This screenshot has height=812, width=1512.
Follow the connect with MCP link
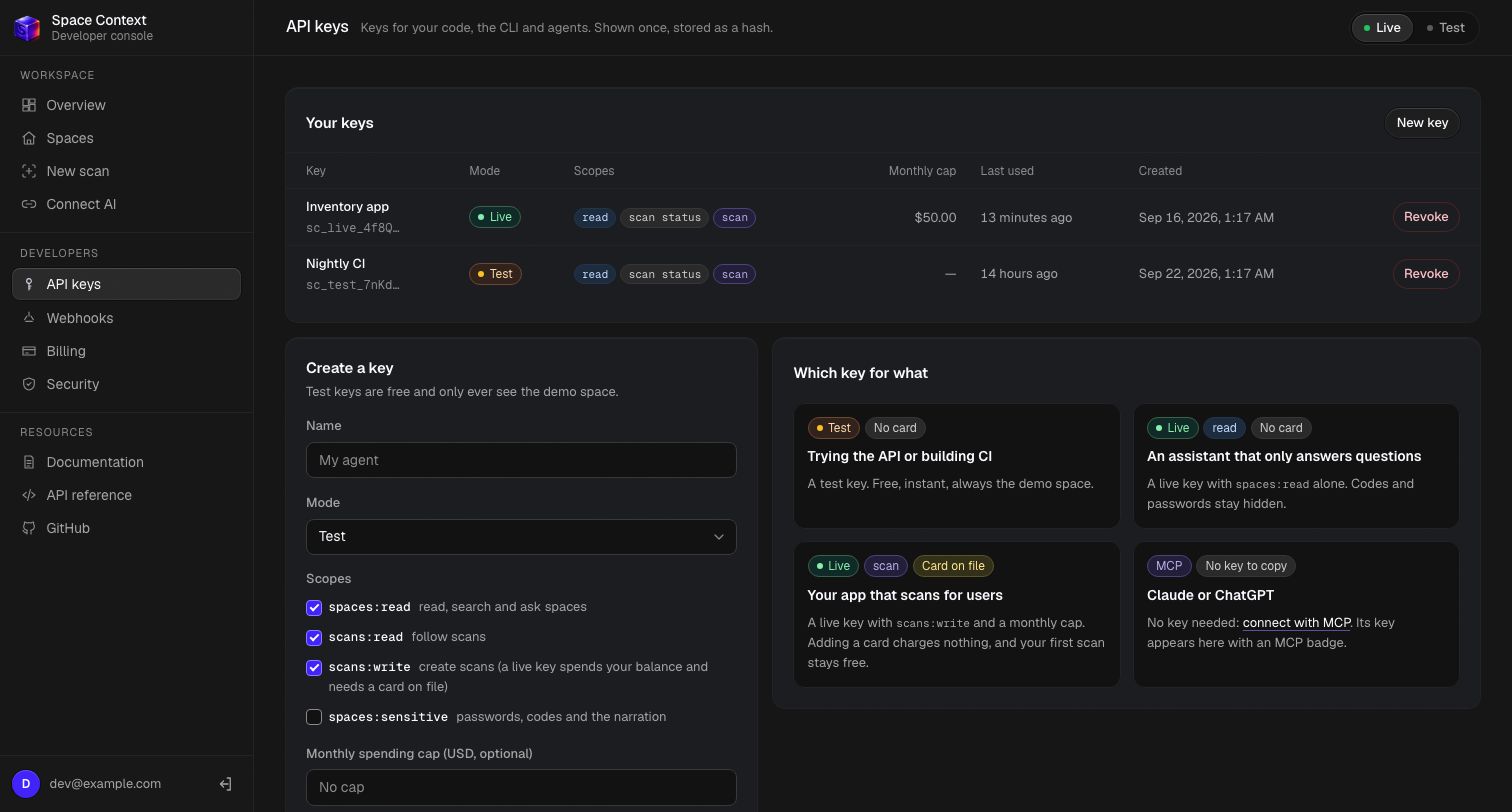(x=1296, y=623)
